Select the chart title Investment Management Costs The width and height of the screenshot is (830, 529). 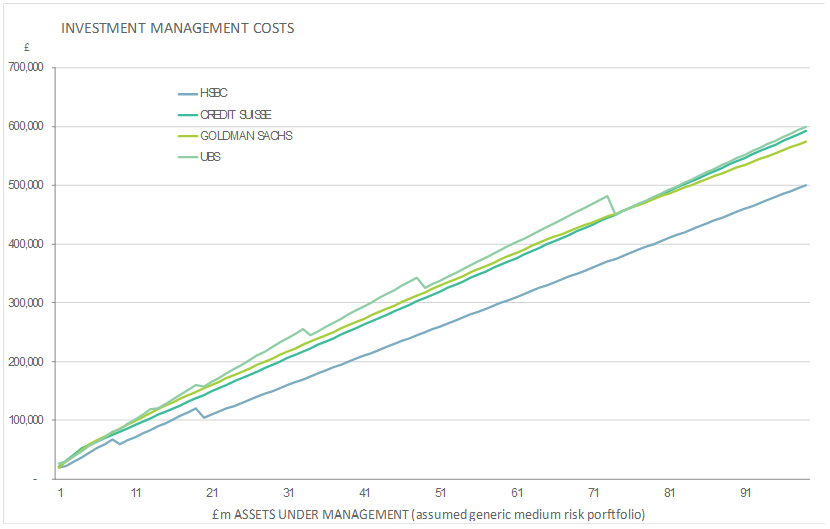[177, 28]
